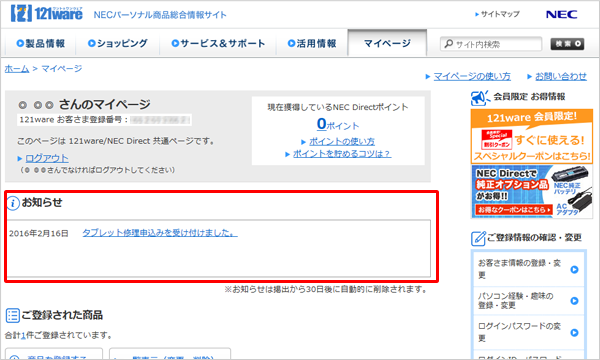Focus the サイト内検索 search field
Image resolution: width=600 pixels, height=360 pixels.
click(x=491, y=44)
